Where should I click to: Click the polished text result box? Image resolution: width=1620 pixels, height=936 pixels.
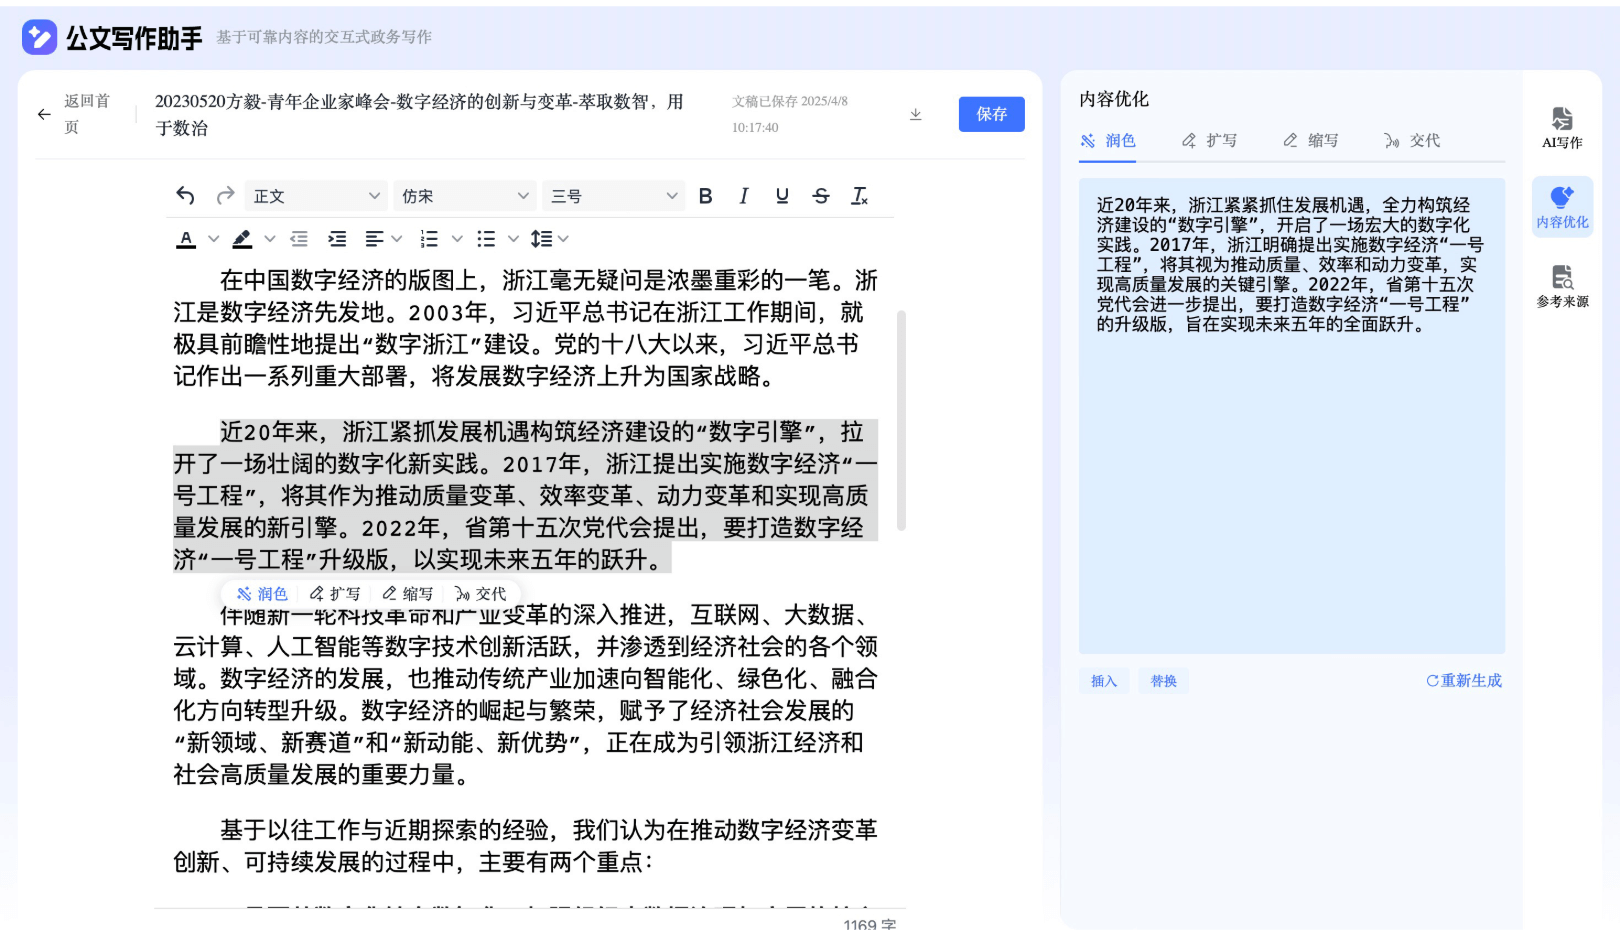[x=1292, y=416]
